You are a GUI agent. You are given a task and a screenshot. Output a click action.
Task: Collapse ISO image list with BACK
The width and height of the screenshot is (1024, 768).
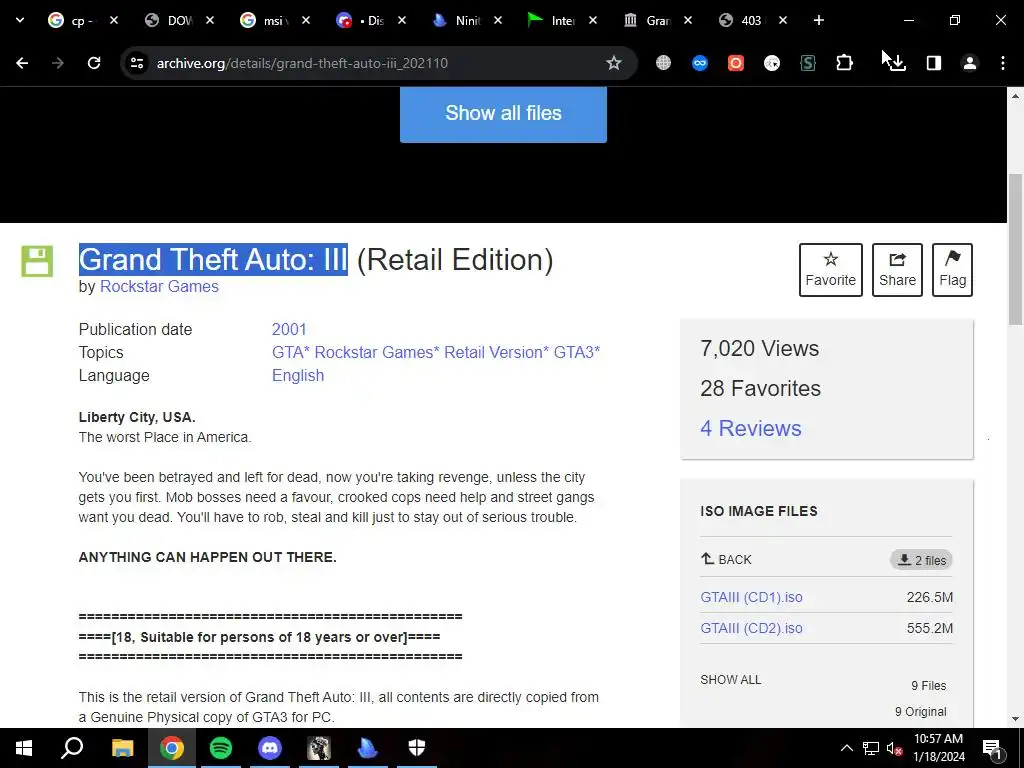pos(726,560)
